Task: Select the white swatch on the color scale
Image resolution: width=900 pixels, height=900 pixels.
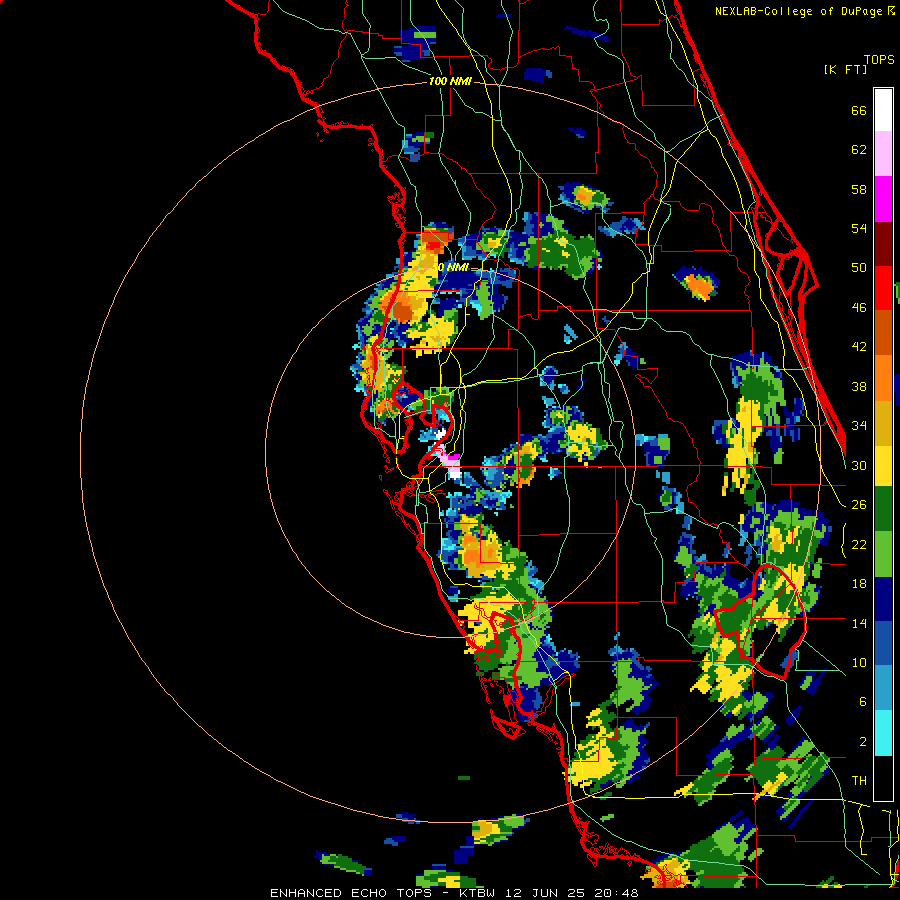Action: 883,110
